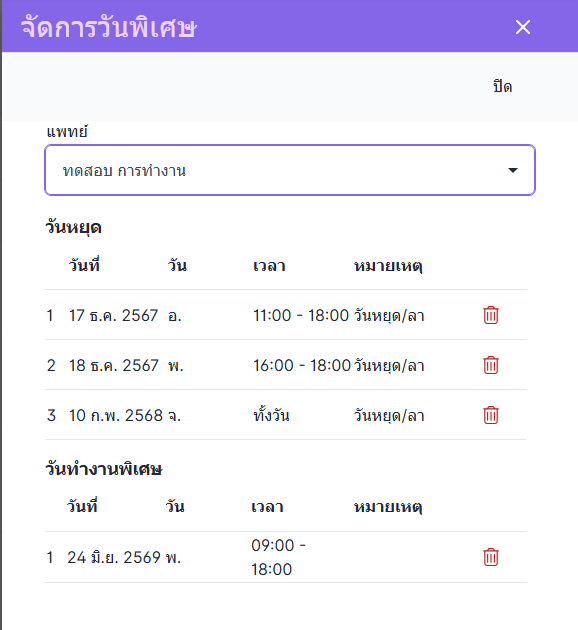578x630 pixels.
Task: Click the หมายเหตุ header under วันหยุด
Action: 388,266
